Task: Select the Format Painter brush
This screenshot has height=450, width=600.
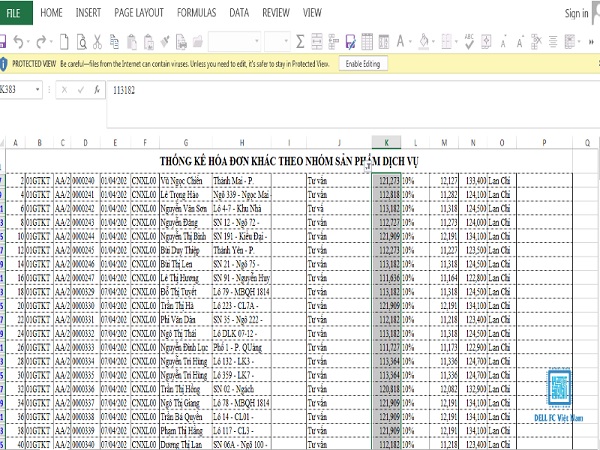Action: 165,41
